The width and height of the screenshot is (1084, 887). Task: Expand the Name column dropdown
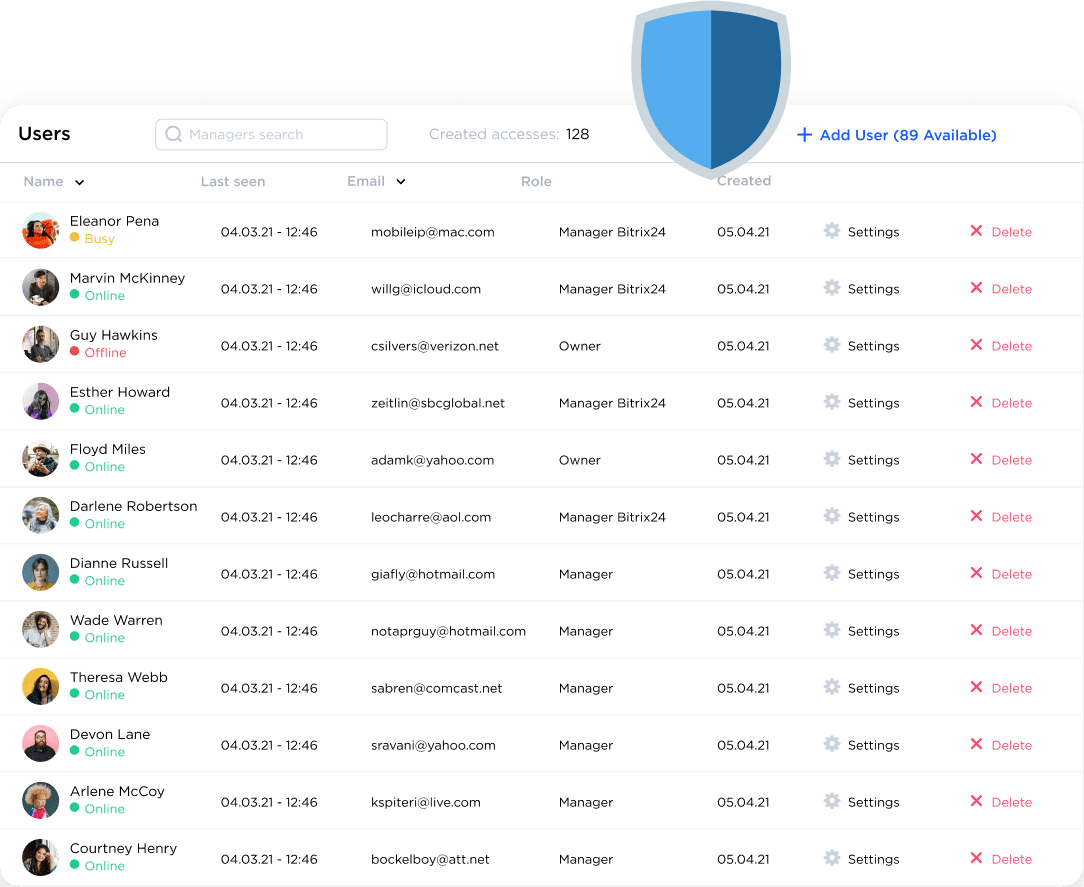pyautogui.click(x=79, y=182)
